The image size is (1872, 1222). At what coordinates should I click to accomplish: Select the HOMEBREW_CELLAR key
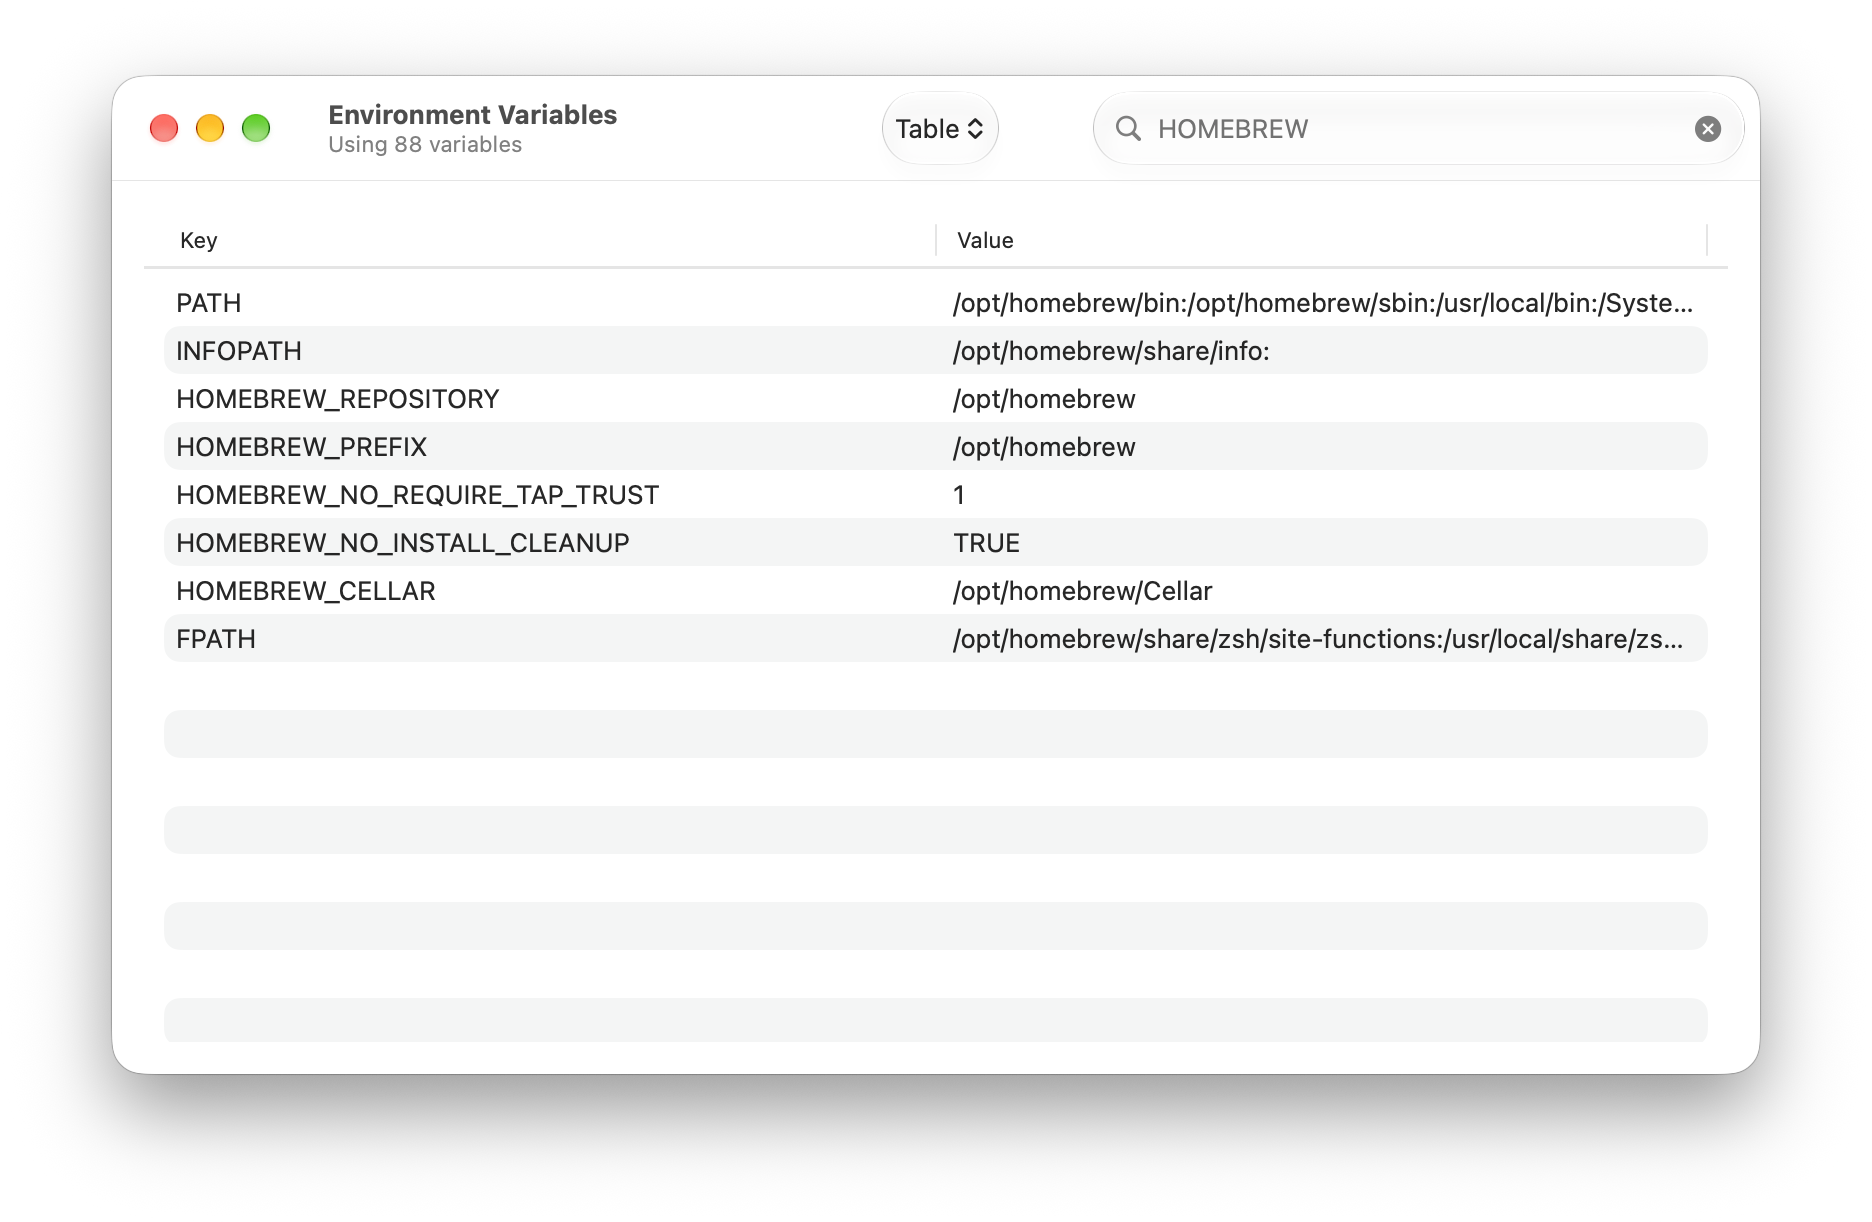coord(306,591)
